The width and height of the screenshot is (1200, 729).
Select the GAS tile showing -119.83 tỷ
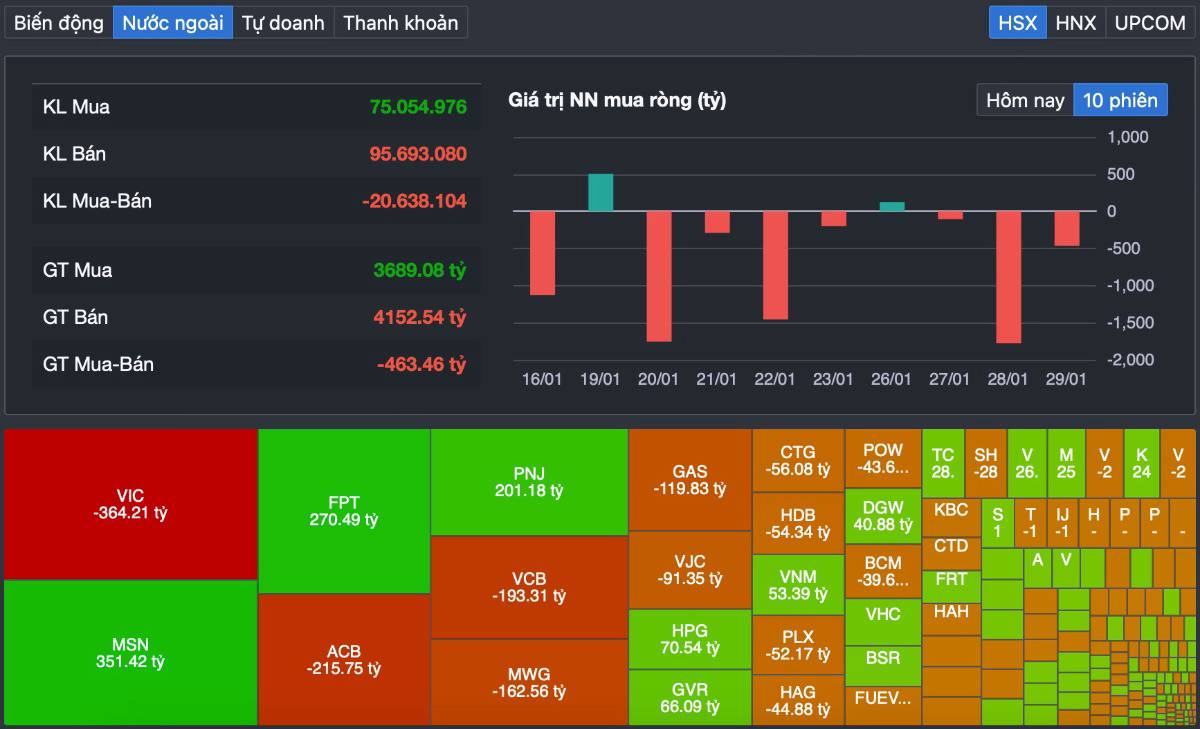point(689,480)
